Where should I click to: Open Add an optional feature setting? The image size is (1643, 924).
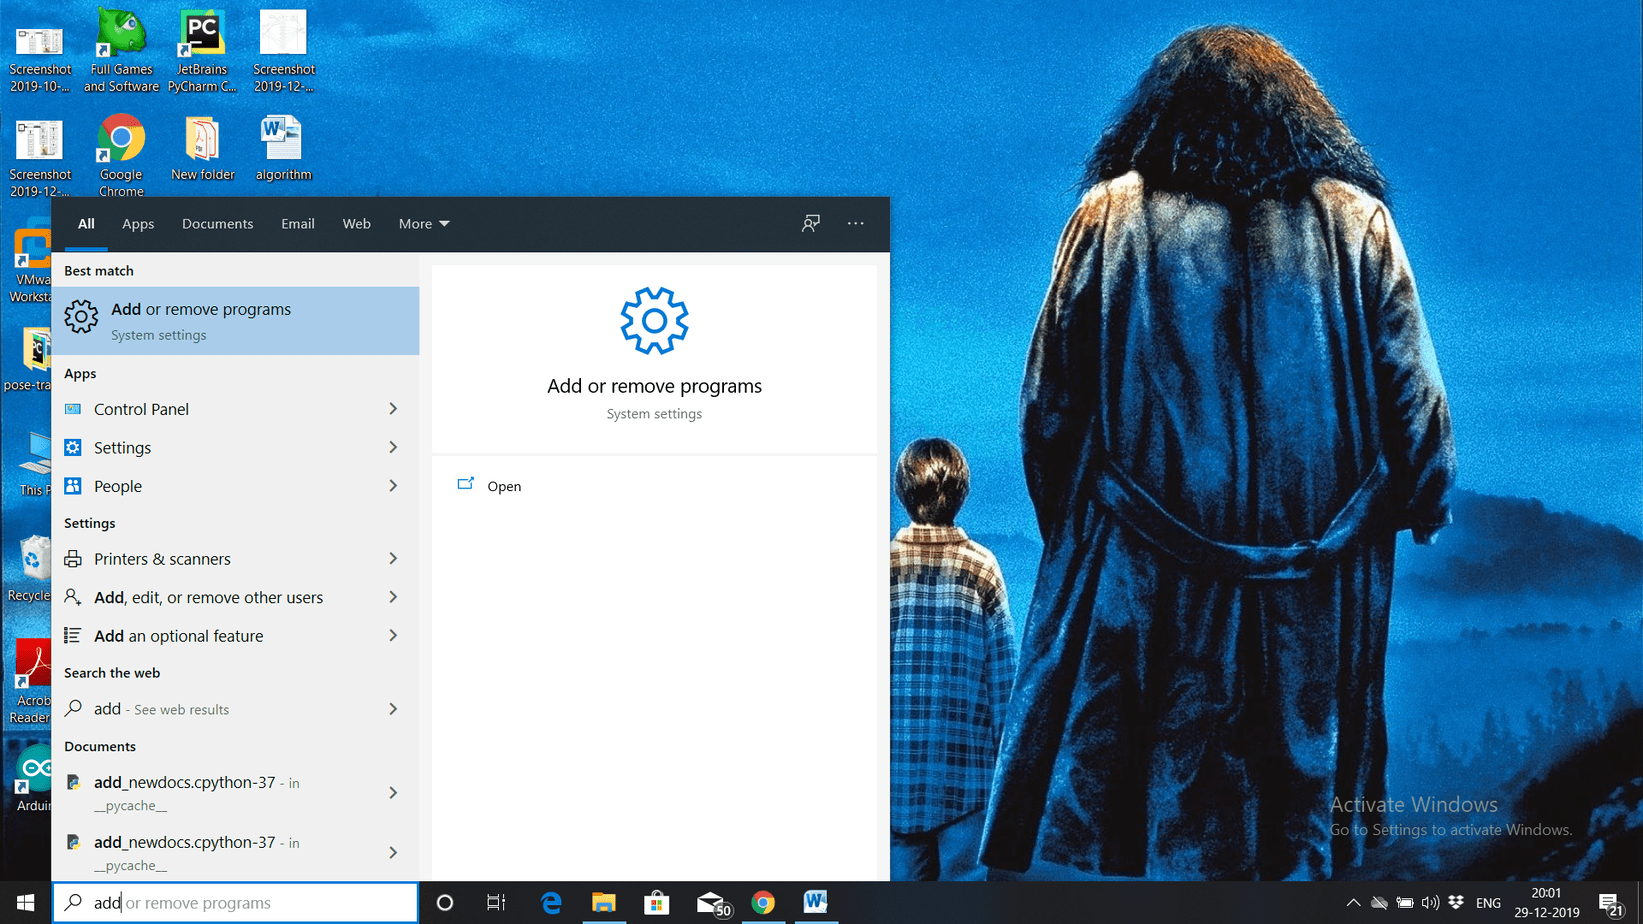point(215,636)
